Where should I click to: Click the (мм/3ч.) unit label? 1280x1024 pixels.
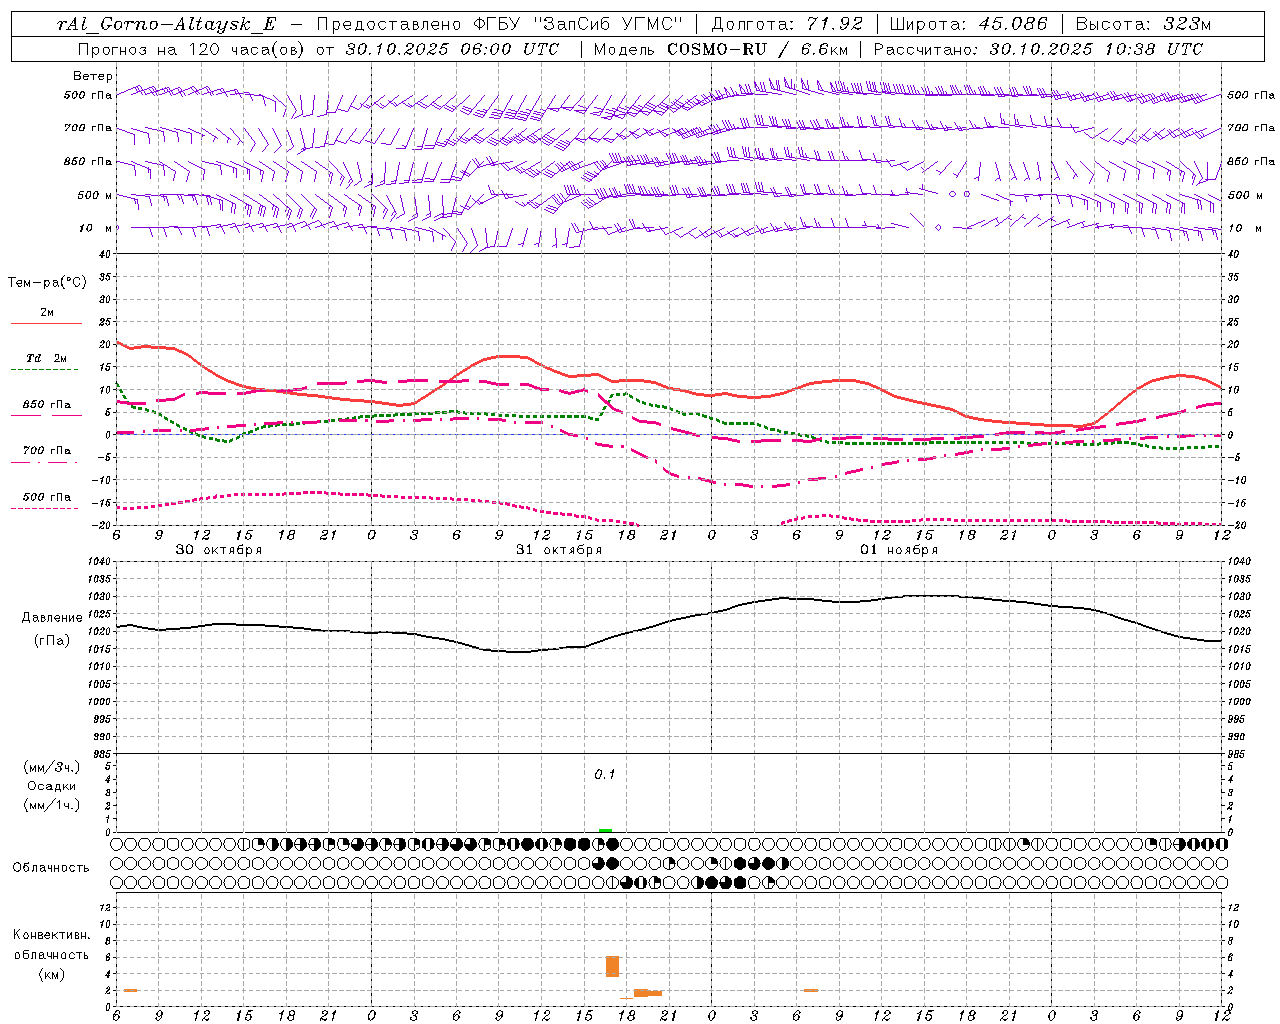[x=52, y=767]
